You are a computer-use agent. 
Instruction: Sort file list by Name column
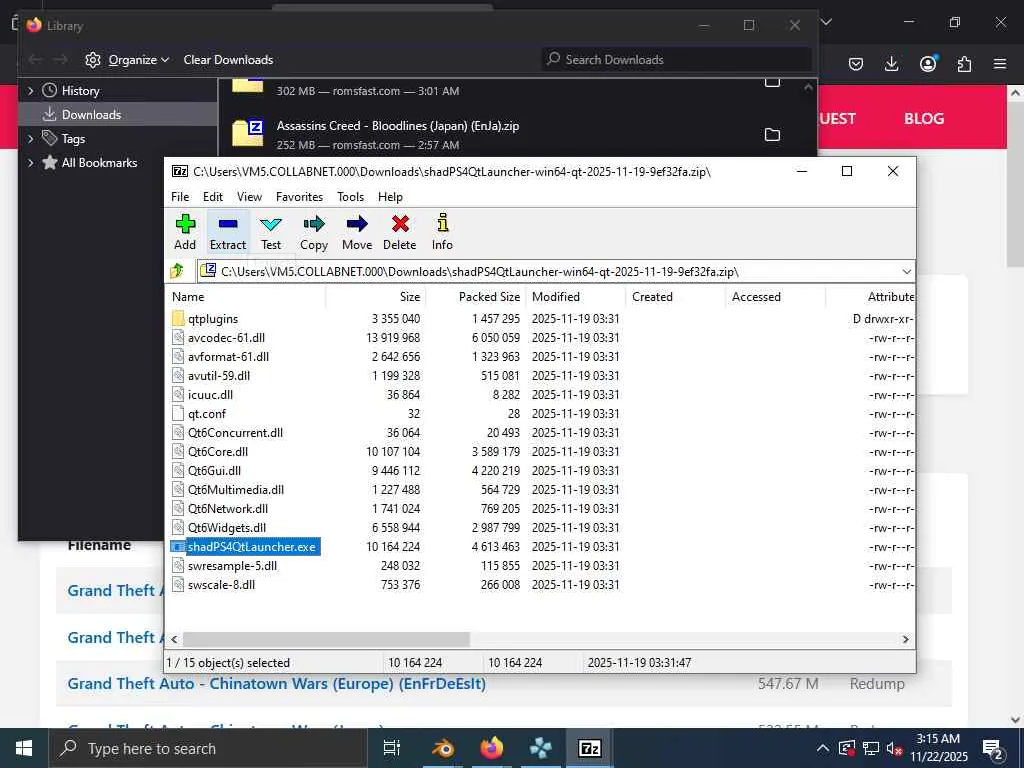click(246, 296)
